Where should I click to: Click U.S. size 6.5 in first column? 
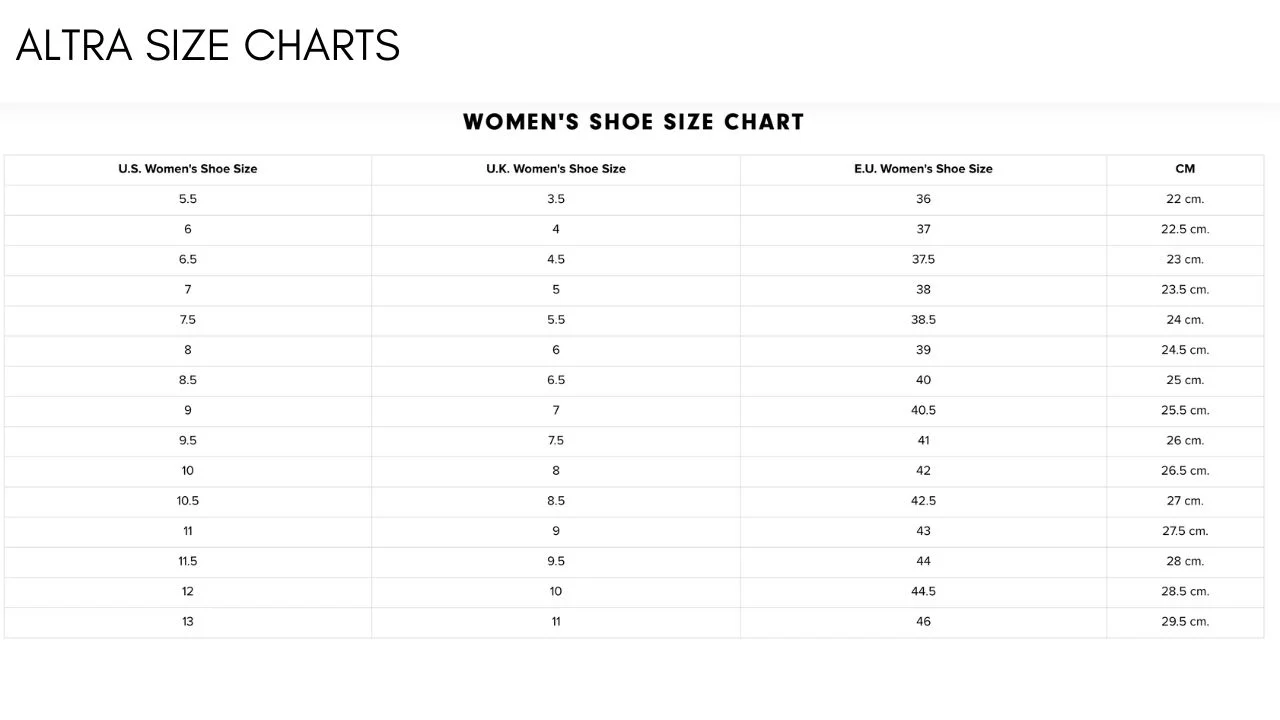point(188,259)
